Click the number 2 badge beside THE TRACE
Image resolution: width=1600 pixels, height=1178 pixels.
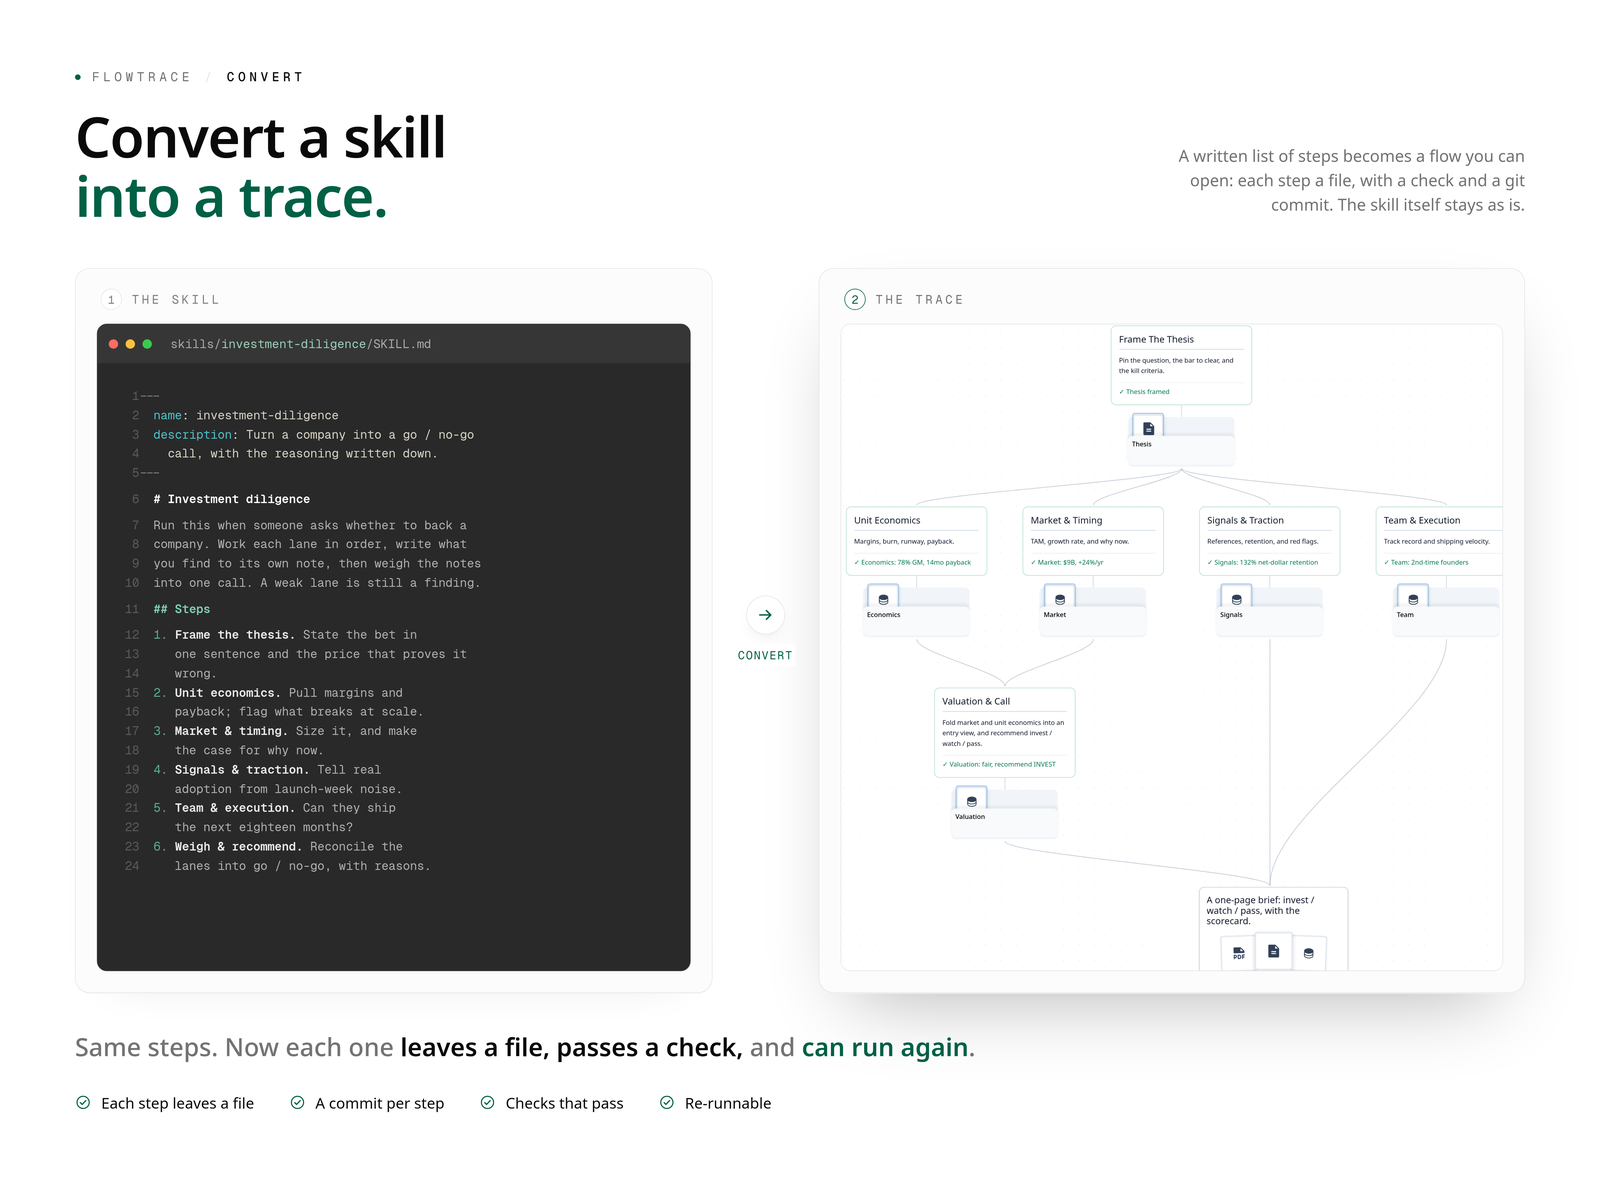[x=855, y=299]
